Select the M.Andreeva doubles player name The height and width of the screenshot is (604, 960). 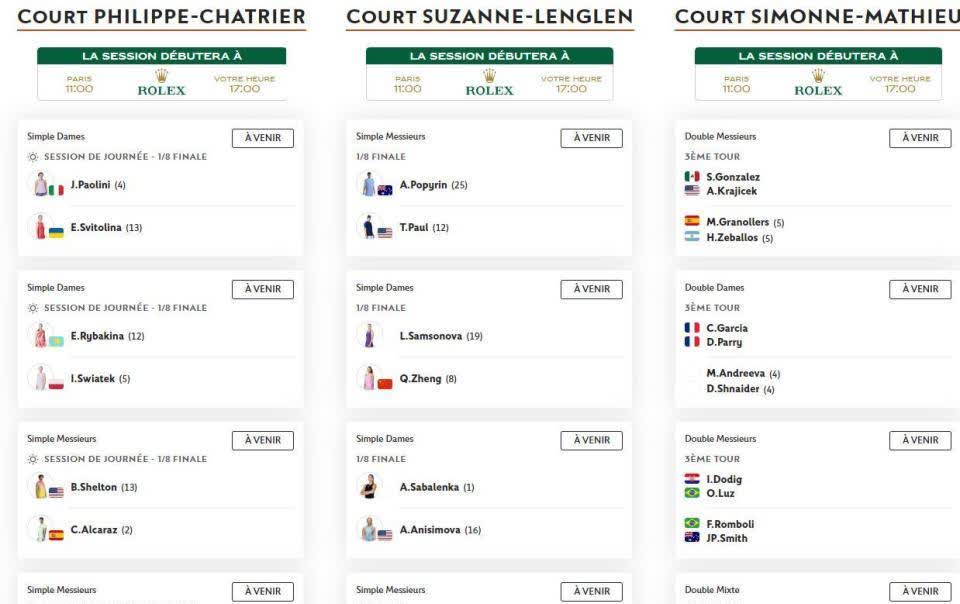(735, 373)
